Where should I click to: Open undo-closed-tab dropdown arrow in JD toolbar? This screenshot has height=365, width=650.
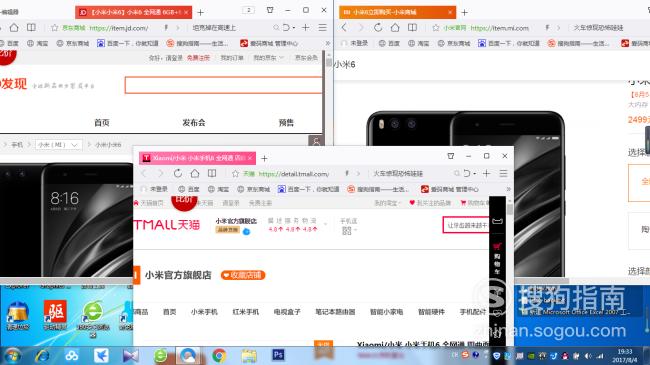tap(293, 28)
